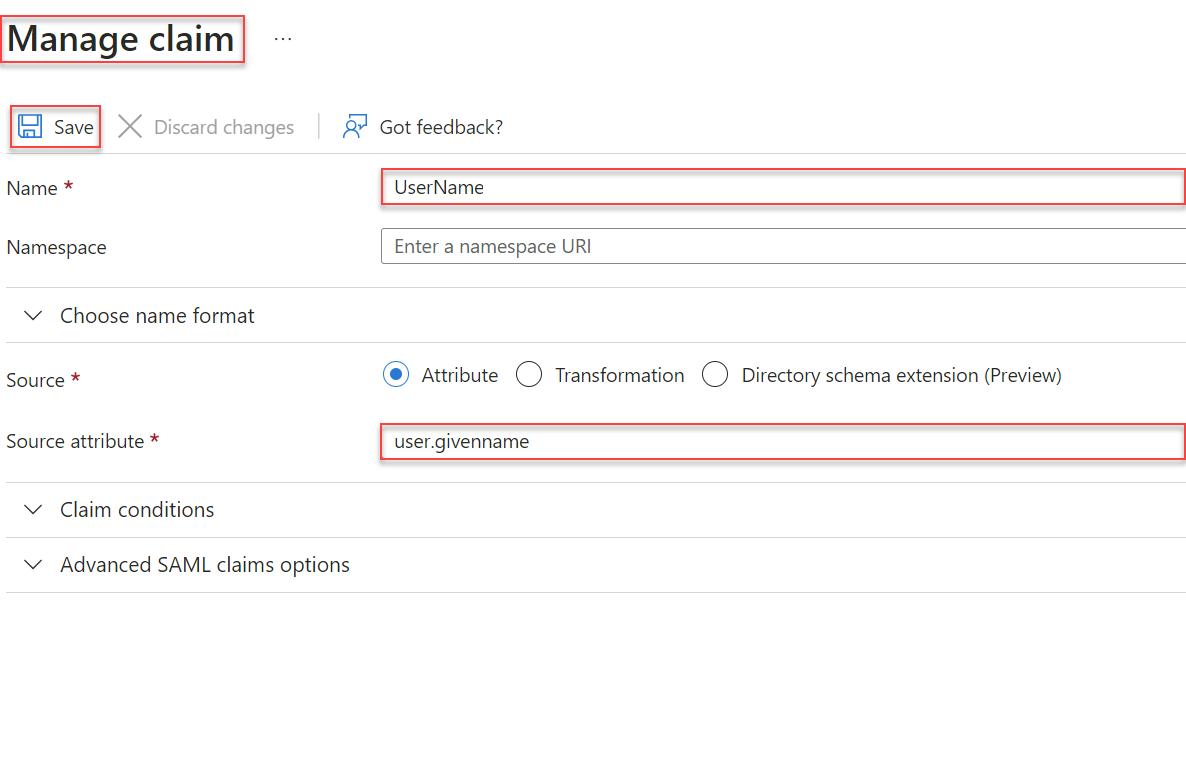1186x768 pixels.
Task: Click the Save floppy disk icon
Action: (30, 126)
